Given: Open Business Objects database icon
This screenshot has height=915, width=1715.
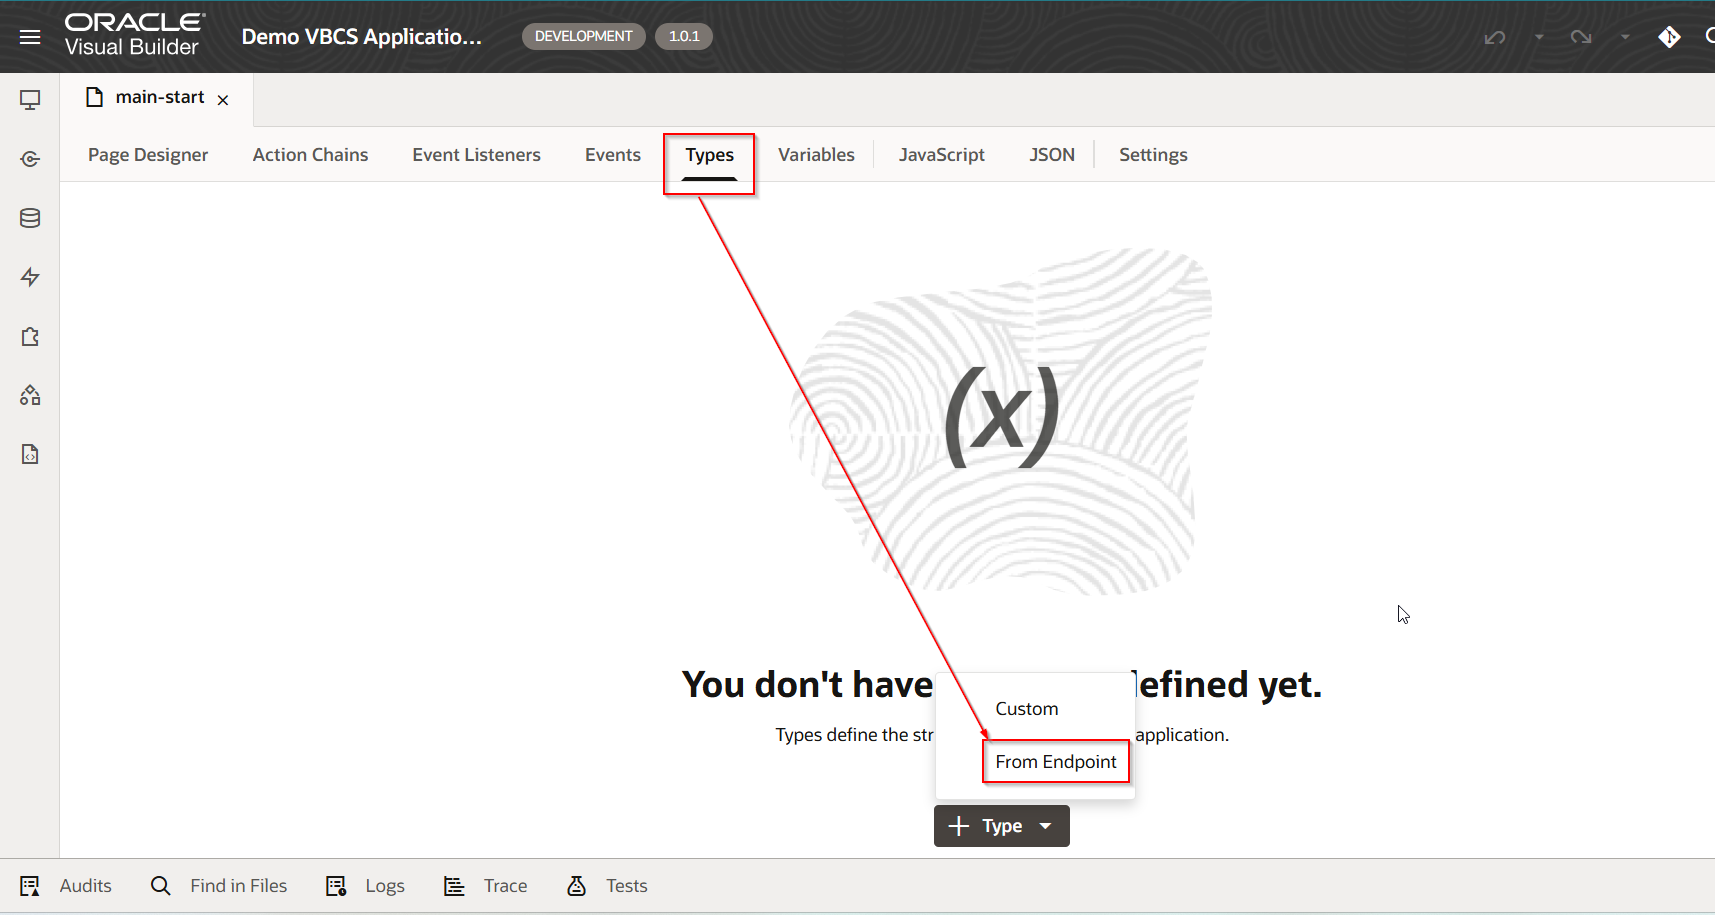Looking at the screenshot, I should click(30, 218).
